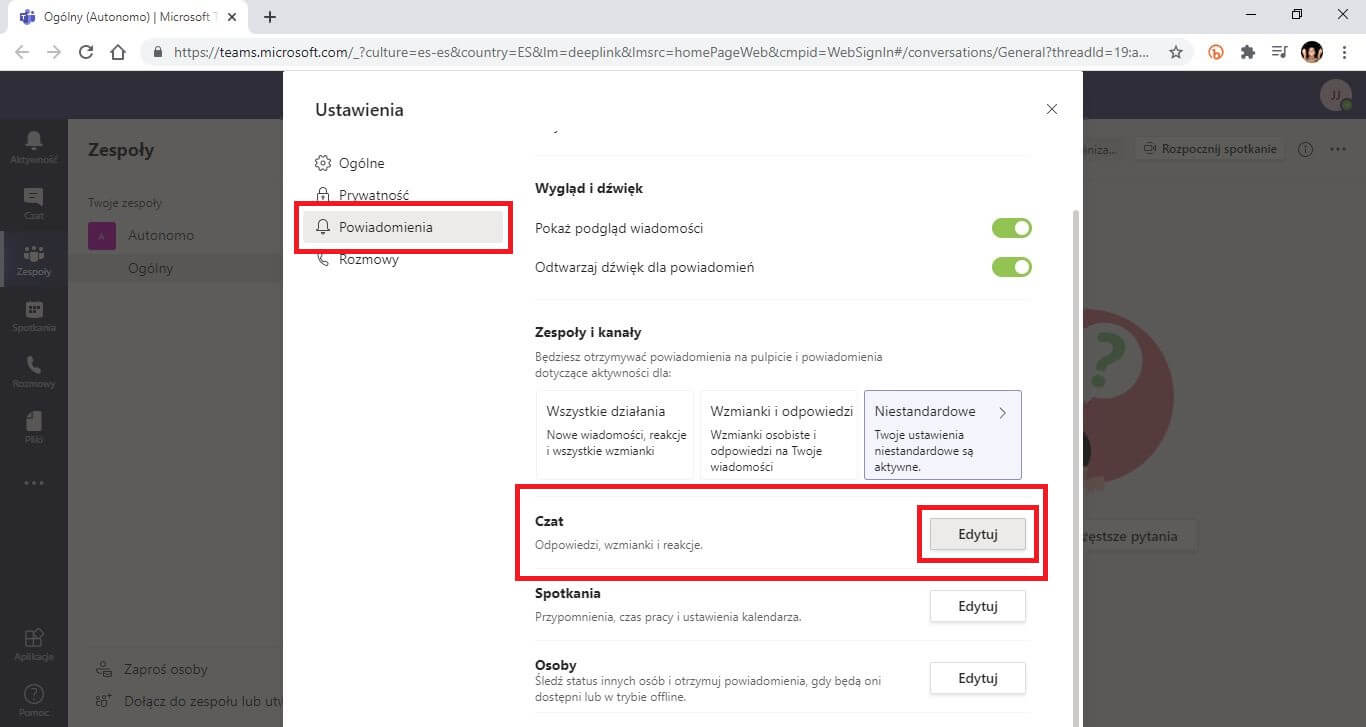Open channel more options ellipsis

(x=1338, y=149)
